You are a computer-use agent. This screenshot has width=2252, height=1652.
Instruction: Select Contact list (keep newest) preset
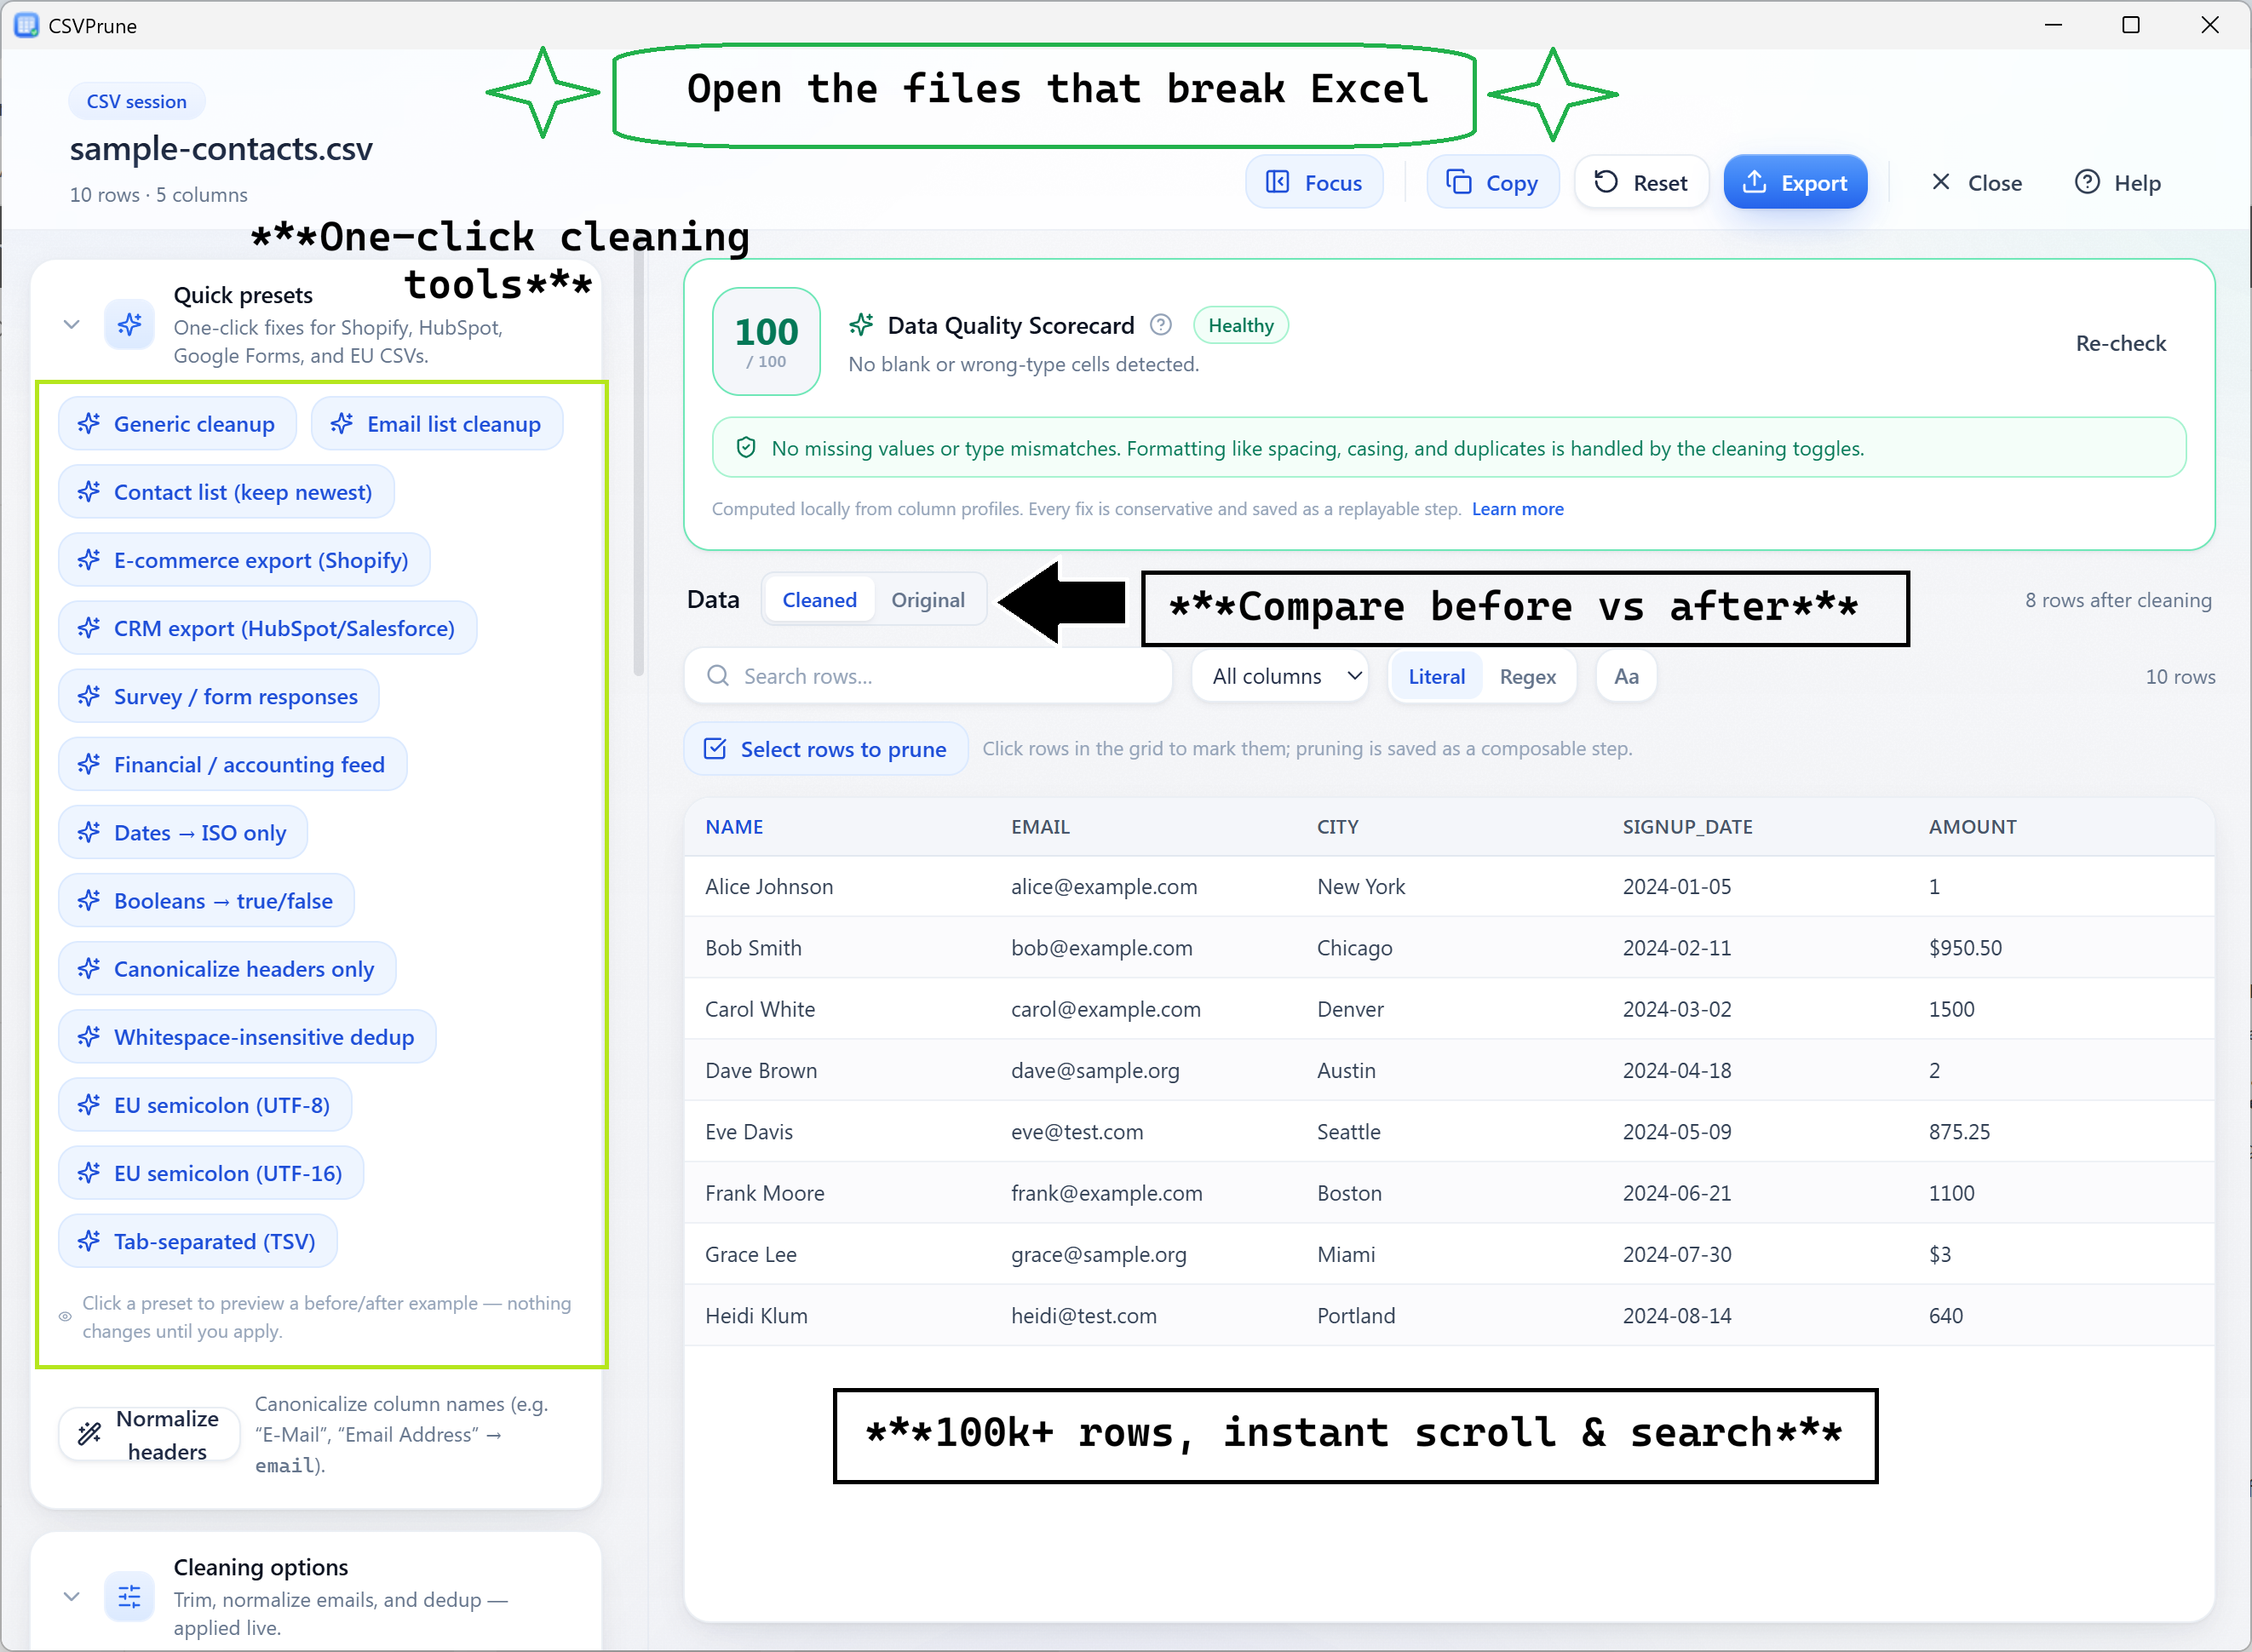[226, 492]
